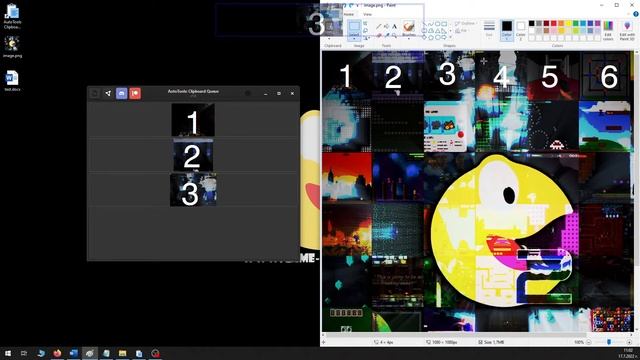This screenshot has width=640, height=360.
Task: Choose the Magnifier tool in Paint
Action: [x=394, y=36]
